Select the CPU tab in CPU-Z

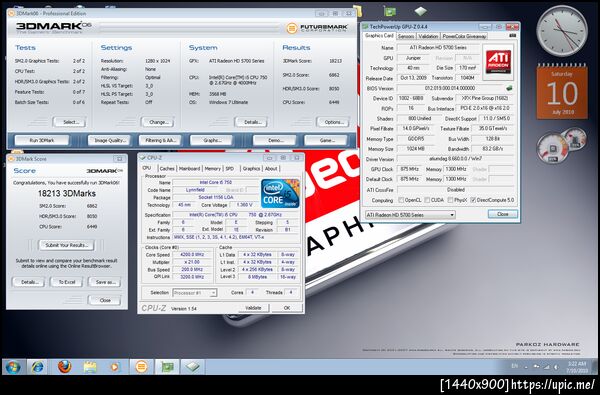[147, 168]
